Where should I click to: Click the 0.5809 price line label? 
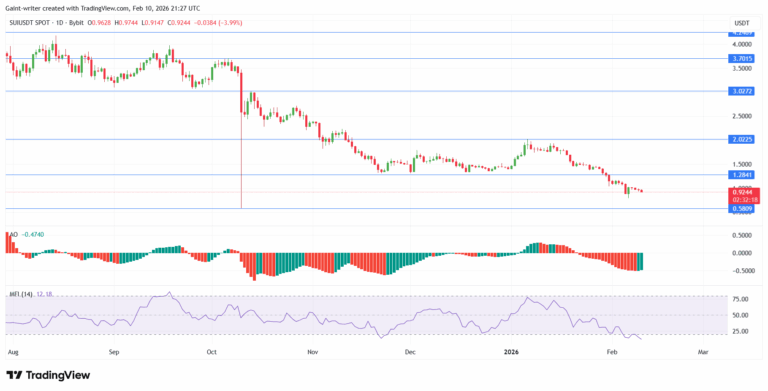point(742,209)
